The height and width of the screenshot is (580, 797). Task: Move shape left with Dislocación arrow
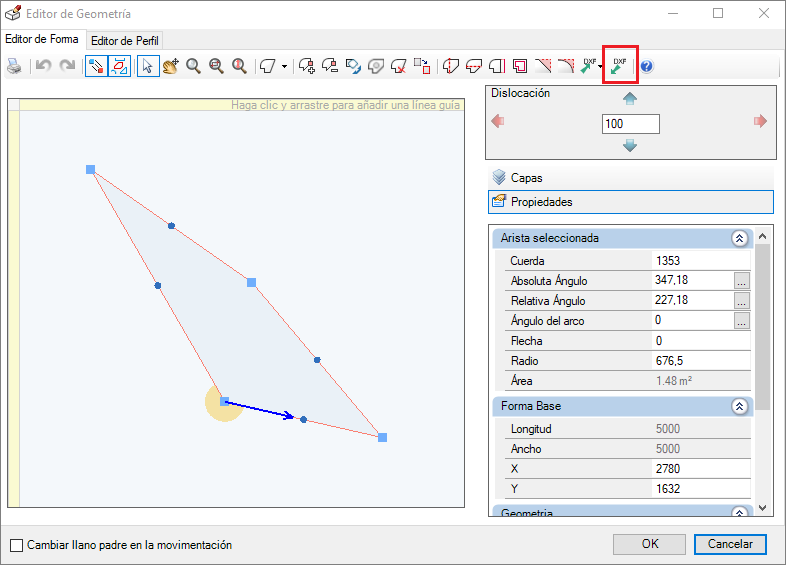click(498, 121)
